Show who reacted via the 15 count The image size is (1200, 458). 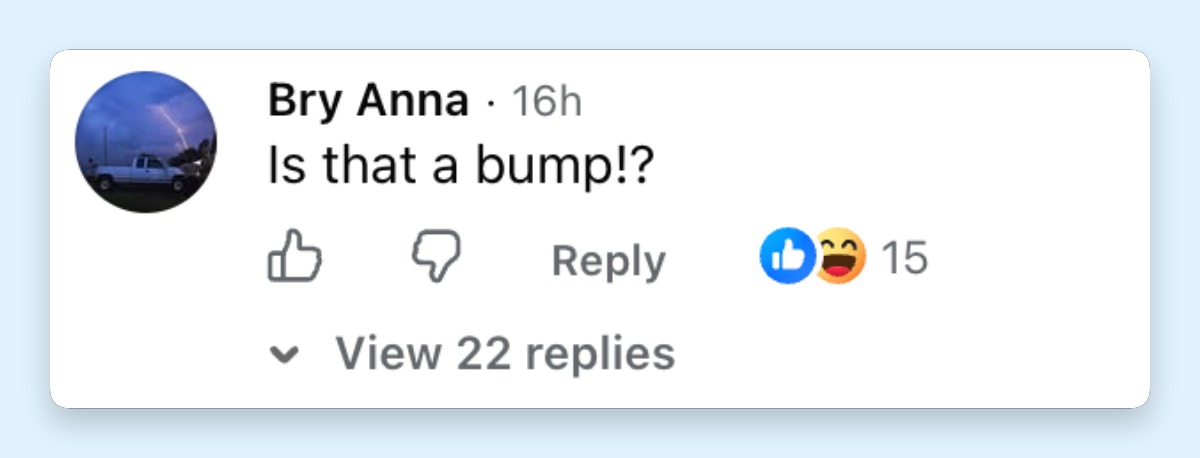click(904, 258)
